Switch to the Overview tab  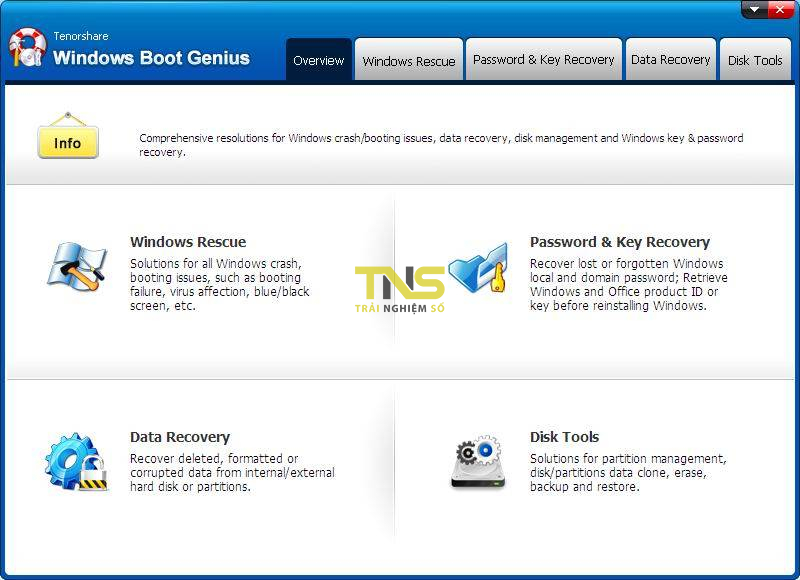point(319,60)
